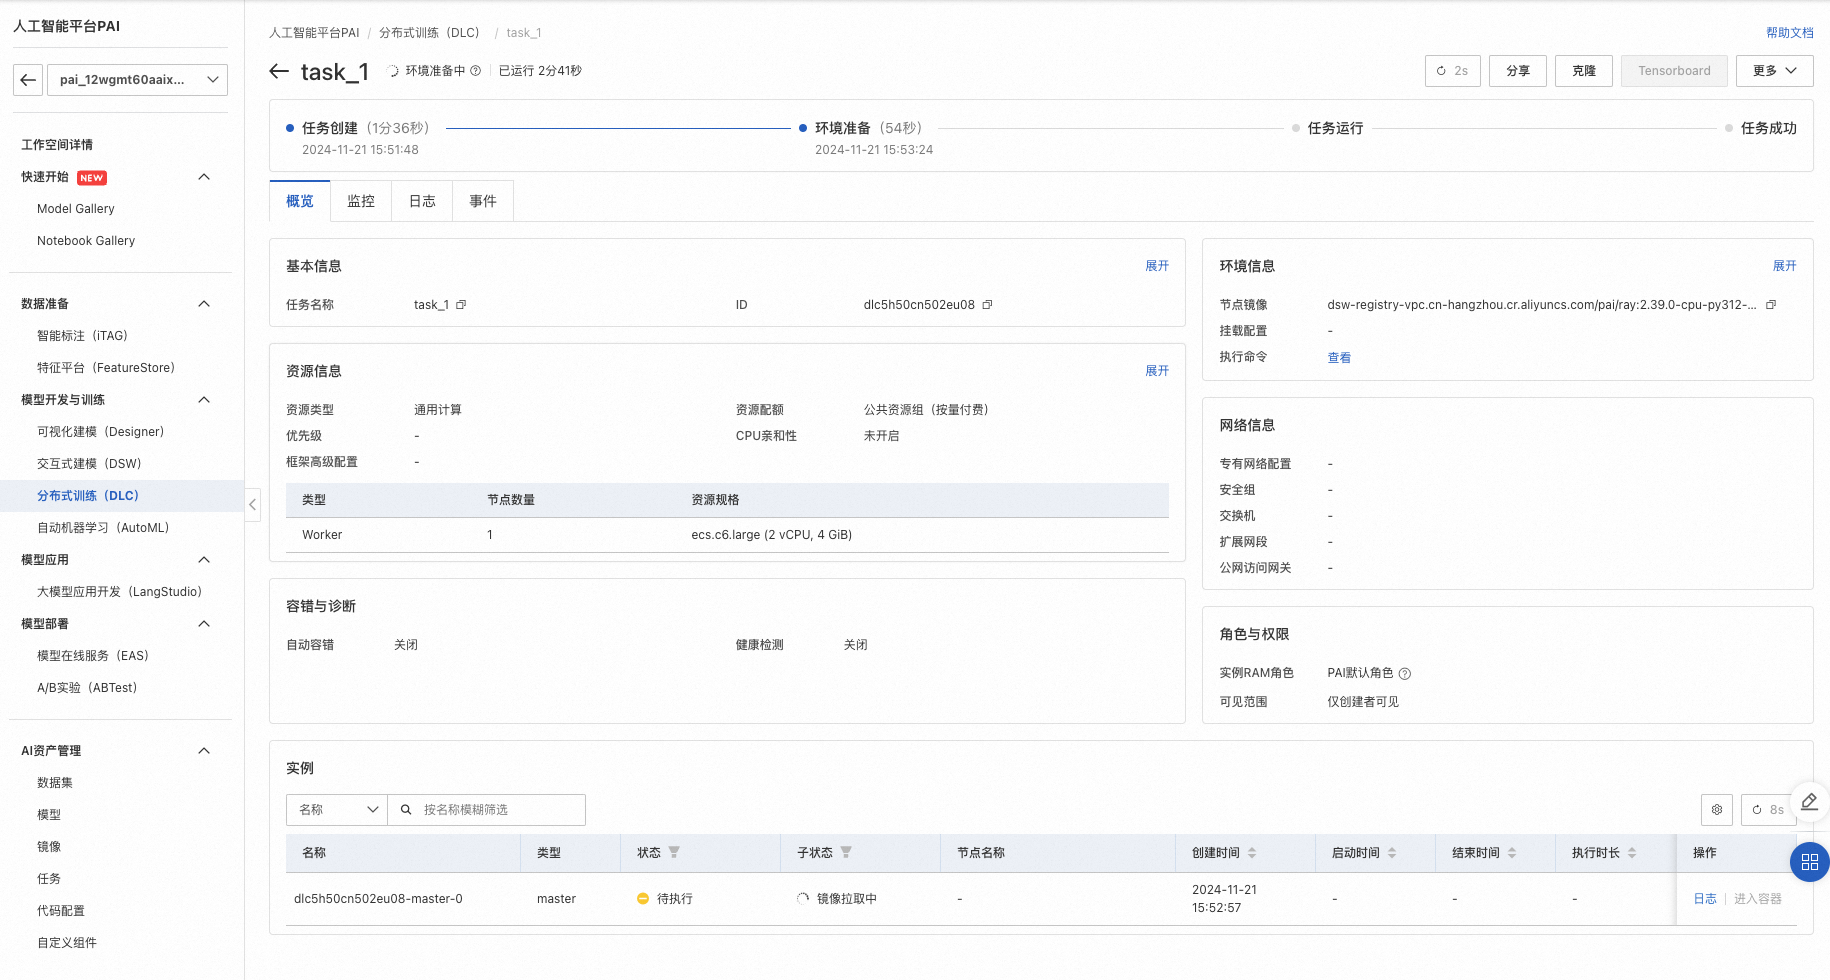Open 可视化建模（Designer）in sidebar
Screen dimensions: 1830x980
(x=100, y=432)
